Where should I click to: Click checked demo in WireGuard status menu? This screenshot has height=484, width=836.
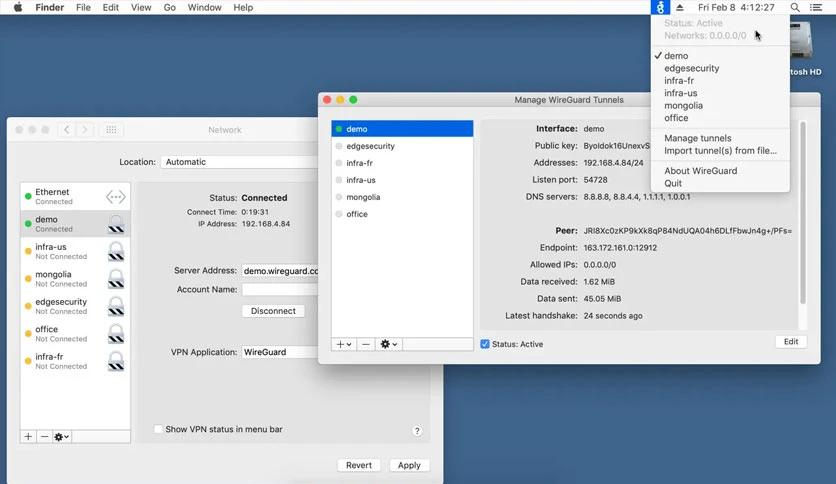[720, 55]
